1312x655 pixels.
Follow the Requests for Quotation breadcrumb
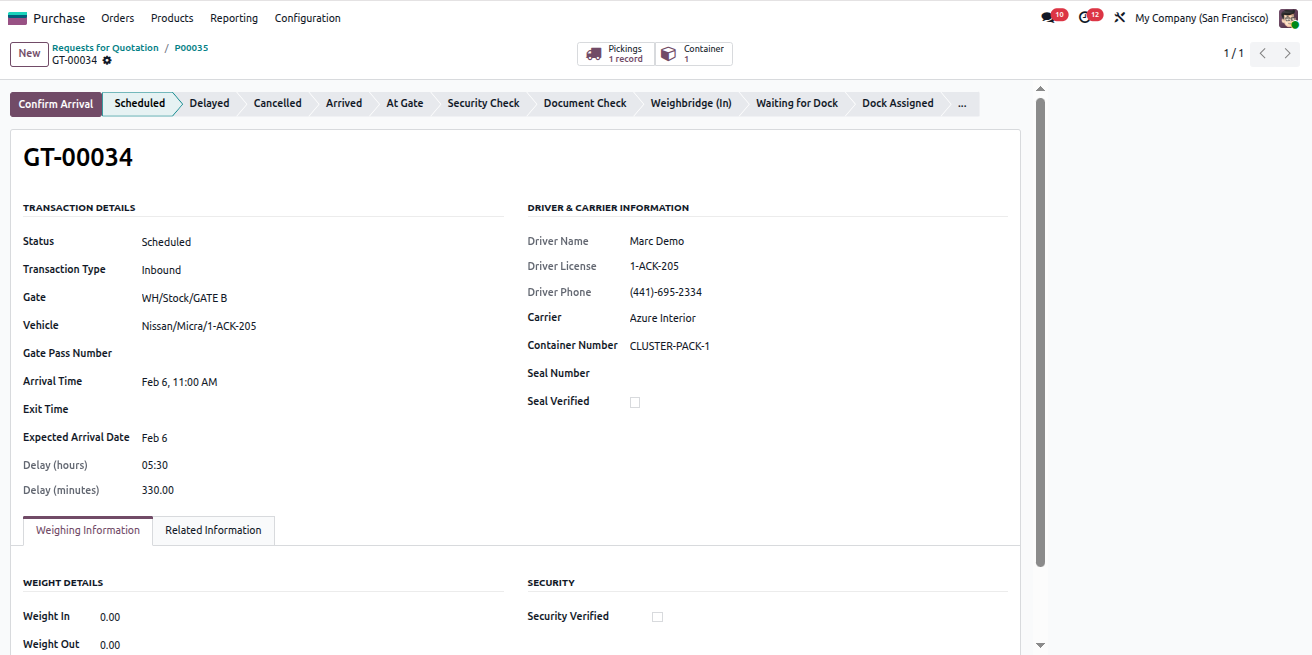pos(105,48)
